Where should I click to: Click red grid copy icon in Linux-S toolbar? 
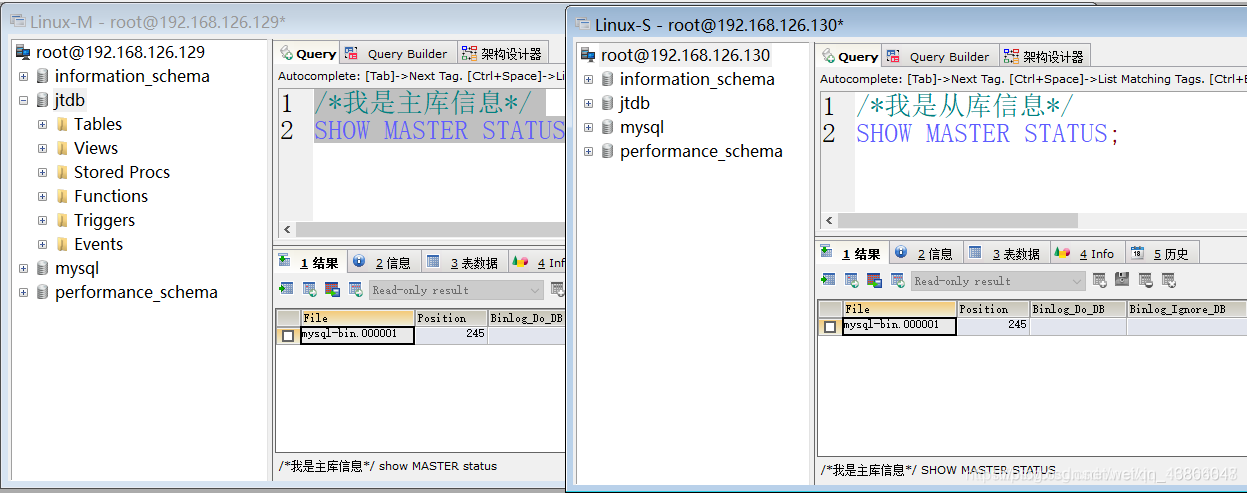874,281
